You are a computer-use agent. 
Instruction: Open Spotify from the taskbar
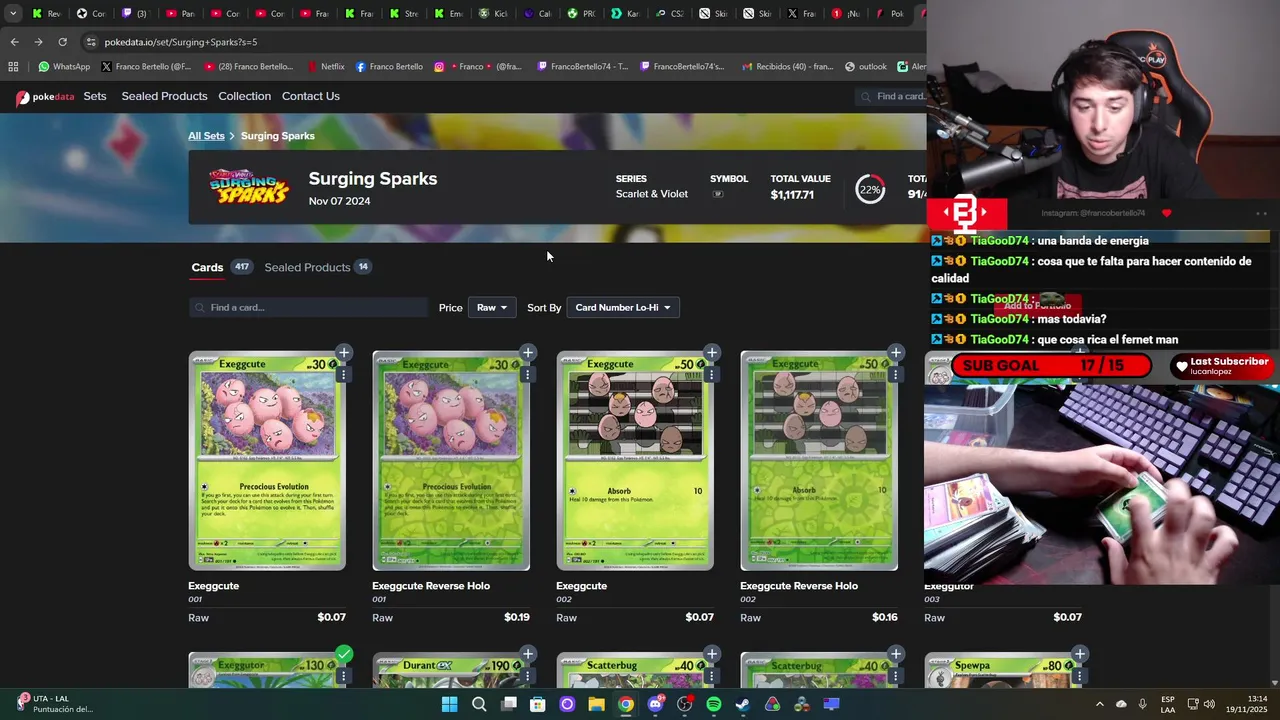click(713, 704)
